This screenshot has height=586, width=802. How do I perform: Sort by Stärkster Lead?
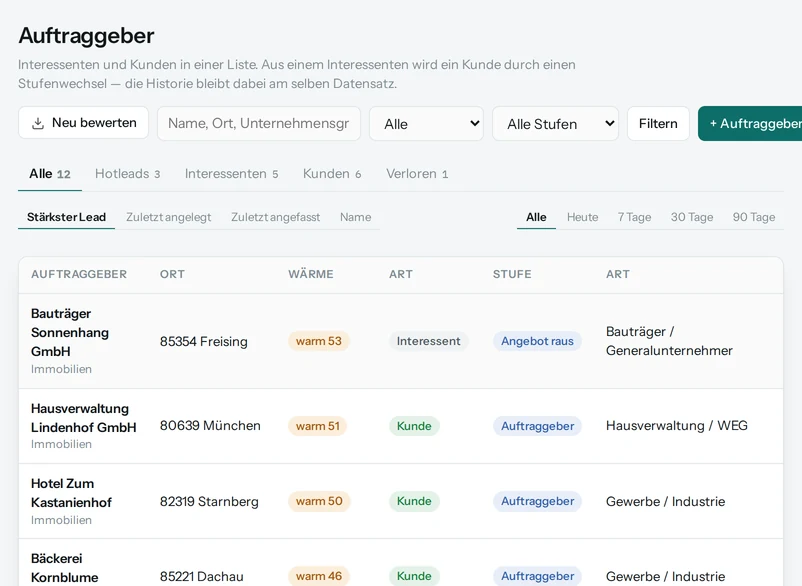(66, 217)
